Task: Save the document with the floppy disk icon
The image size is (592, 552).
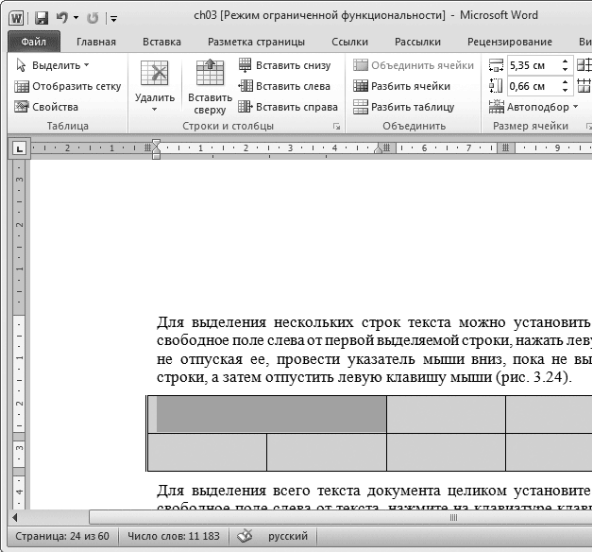Action: [x=41, y=18]
